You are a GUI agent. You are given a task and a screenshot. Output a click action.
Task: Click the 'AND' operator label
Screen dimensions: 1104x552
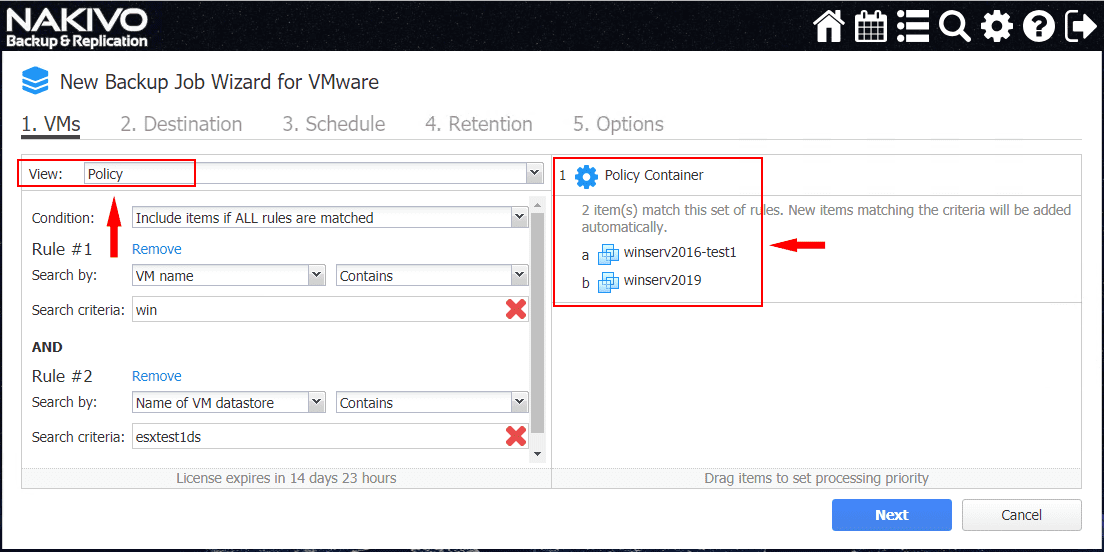47,347
